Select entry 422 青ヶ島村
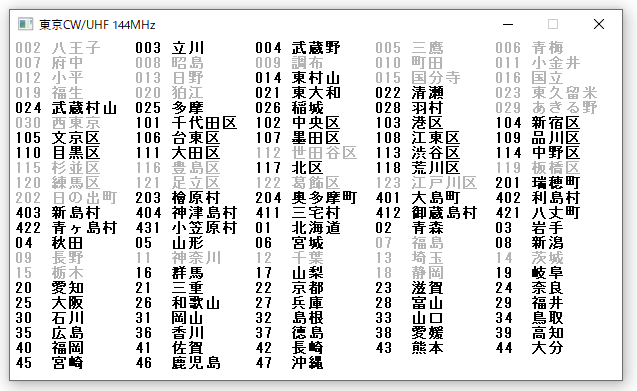The height and width of the screenshot is (391, 637). coord(66,228)
